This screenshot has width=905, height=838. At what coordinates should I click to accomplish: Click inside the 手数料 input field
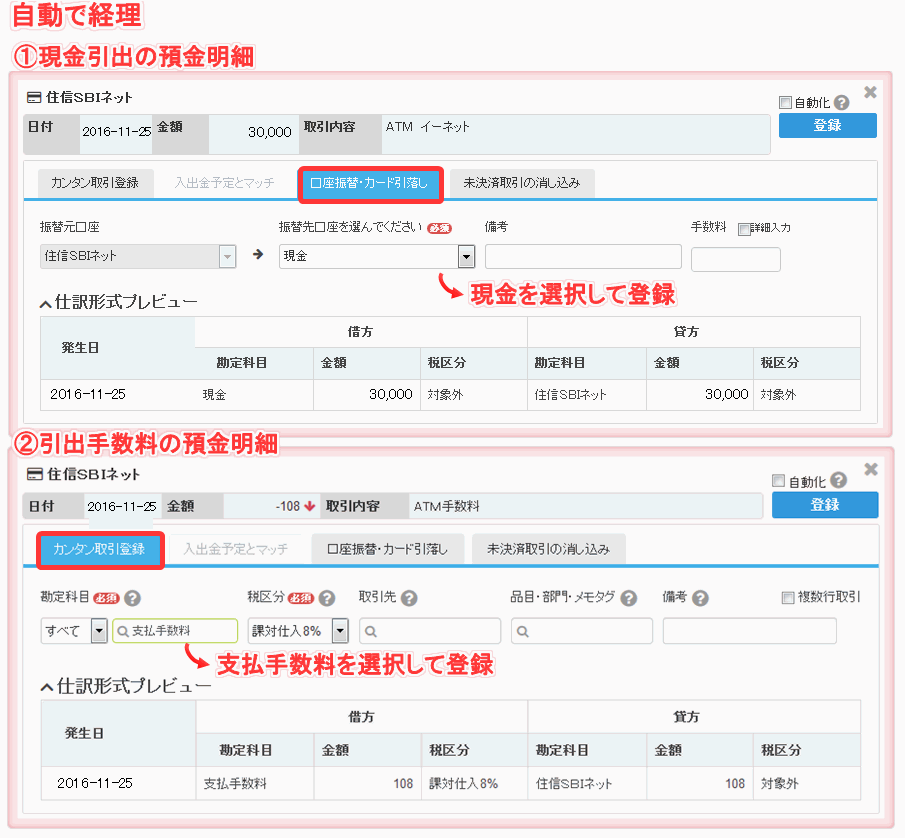click(735, 258)
